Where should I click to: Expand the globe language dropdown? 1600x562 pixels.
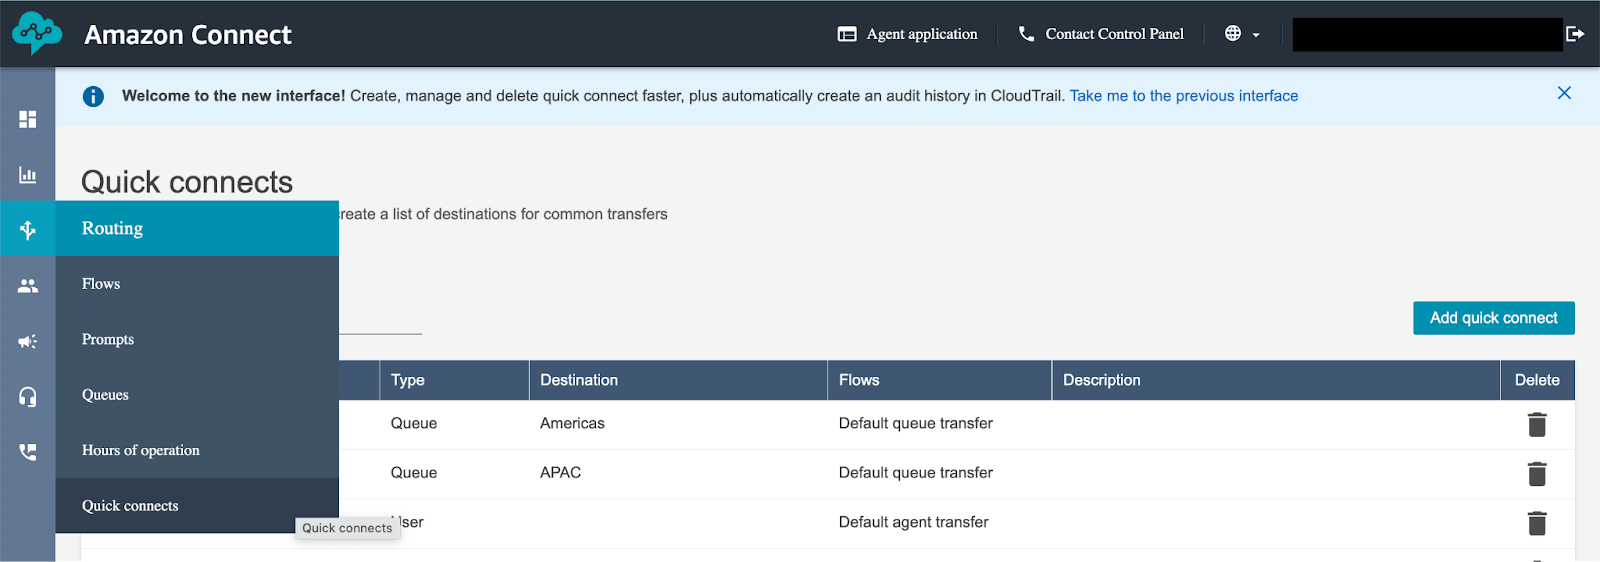pos(1242,34)
